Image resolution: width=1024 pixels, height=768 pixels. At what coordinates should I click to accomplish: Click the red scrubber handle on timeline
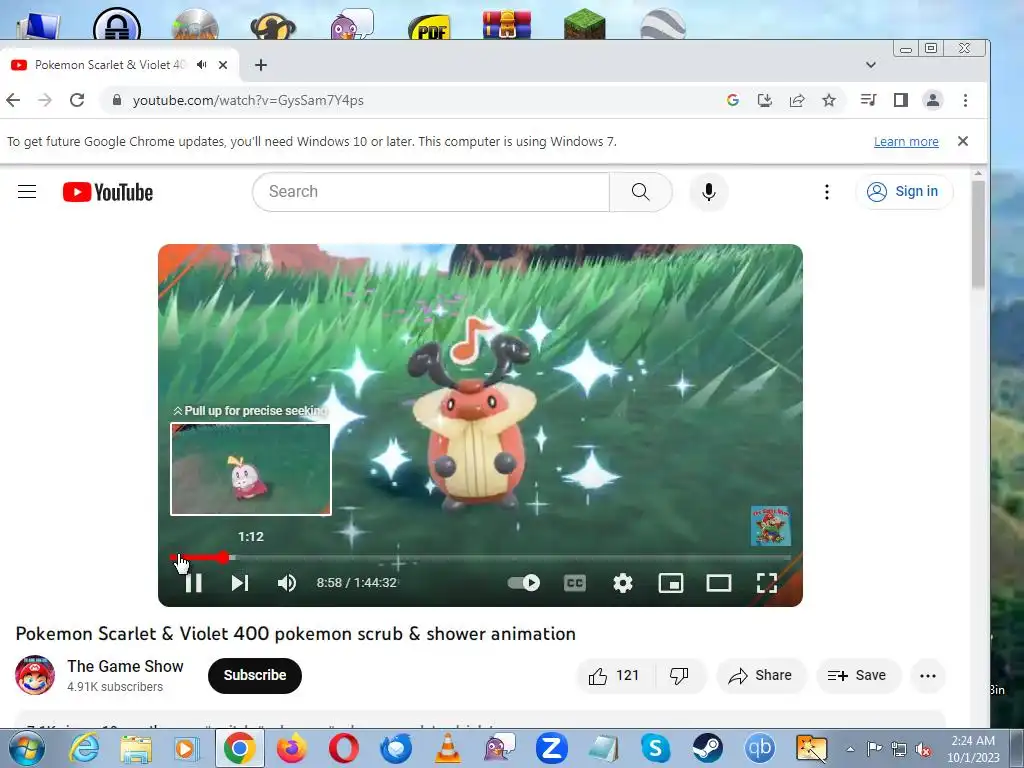[224, 558]
